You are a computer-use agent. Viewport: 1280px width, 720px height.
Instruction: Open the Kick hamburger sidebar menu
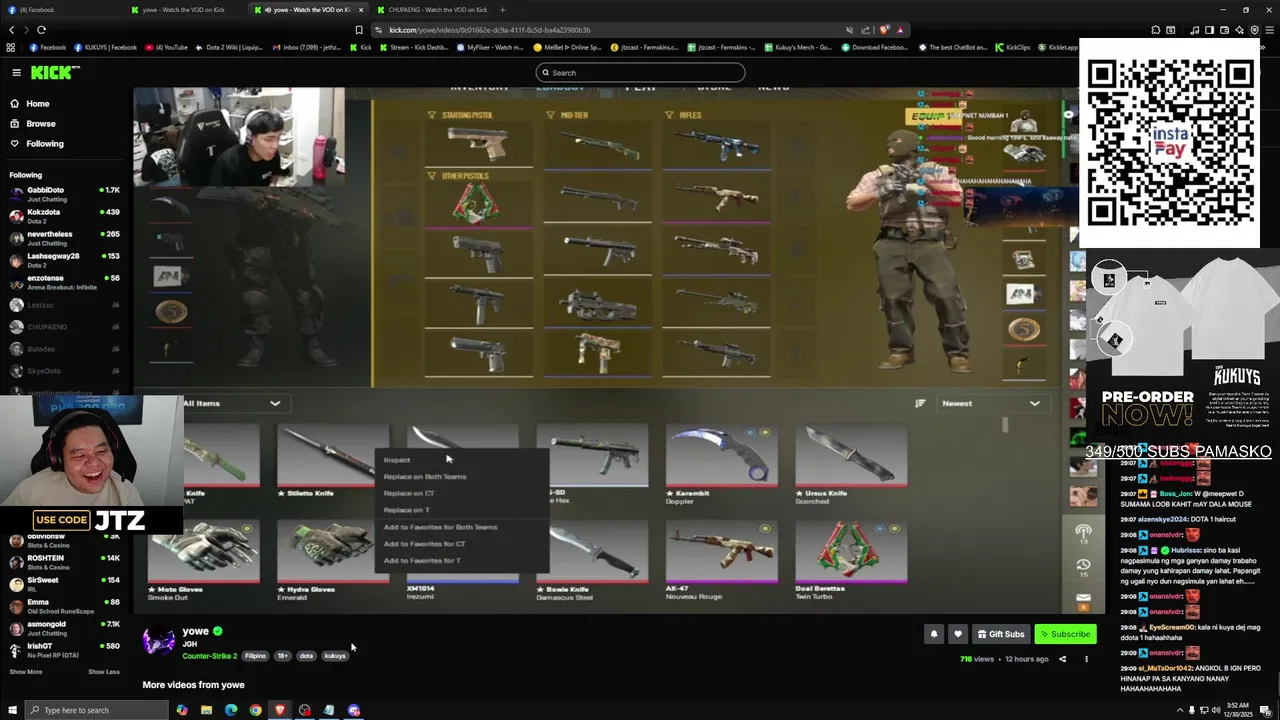(x=16, y=72)
